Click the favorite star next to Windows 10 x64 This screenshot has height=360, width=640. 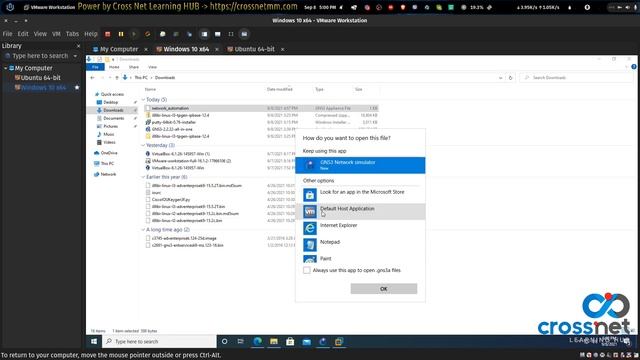point(77,88)
